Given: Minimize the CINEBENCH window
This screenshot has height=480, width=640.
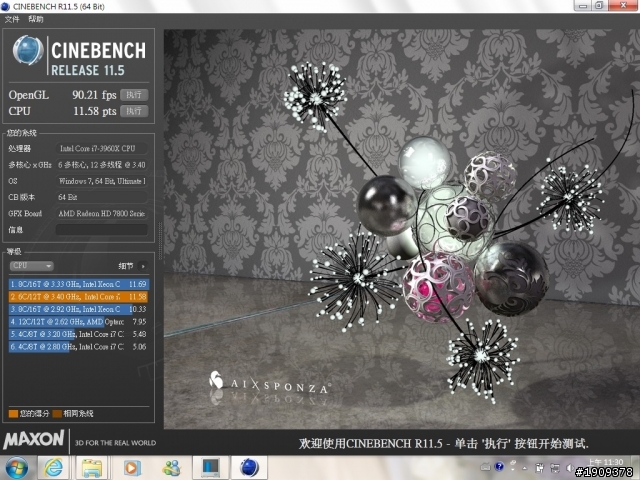Looking at the screenshot, I should tap(582, 6).
